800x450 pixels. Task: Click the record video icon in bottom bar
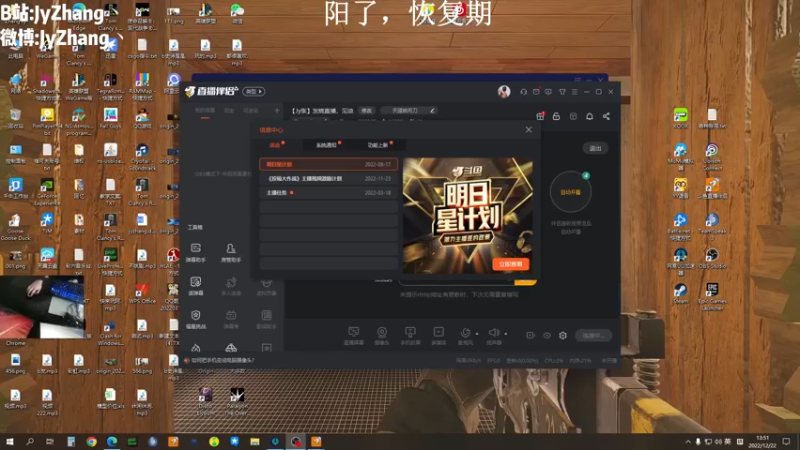531,335
